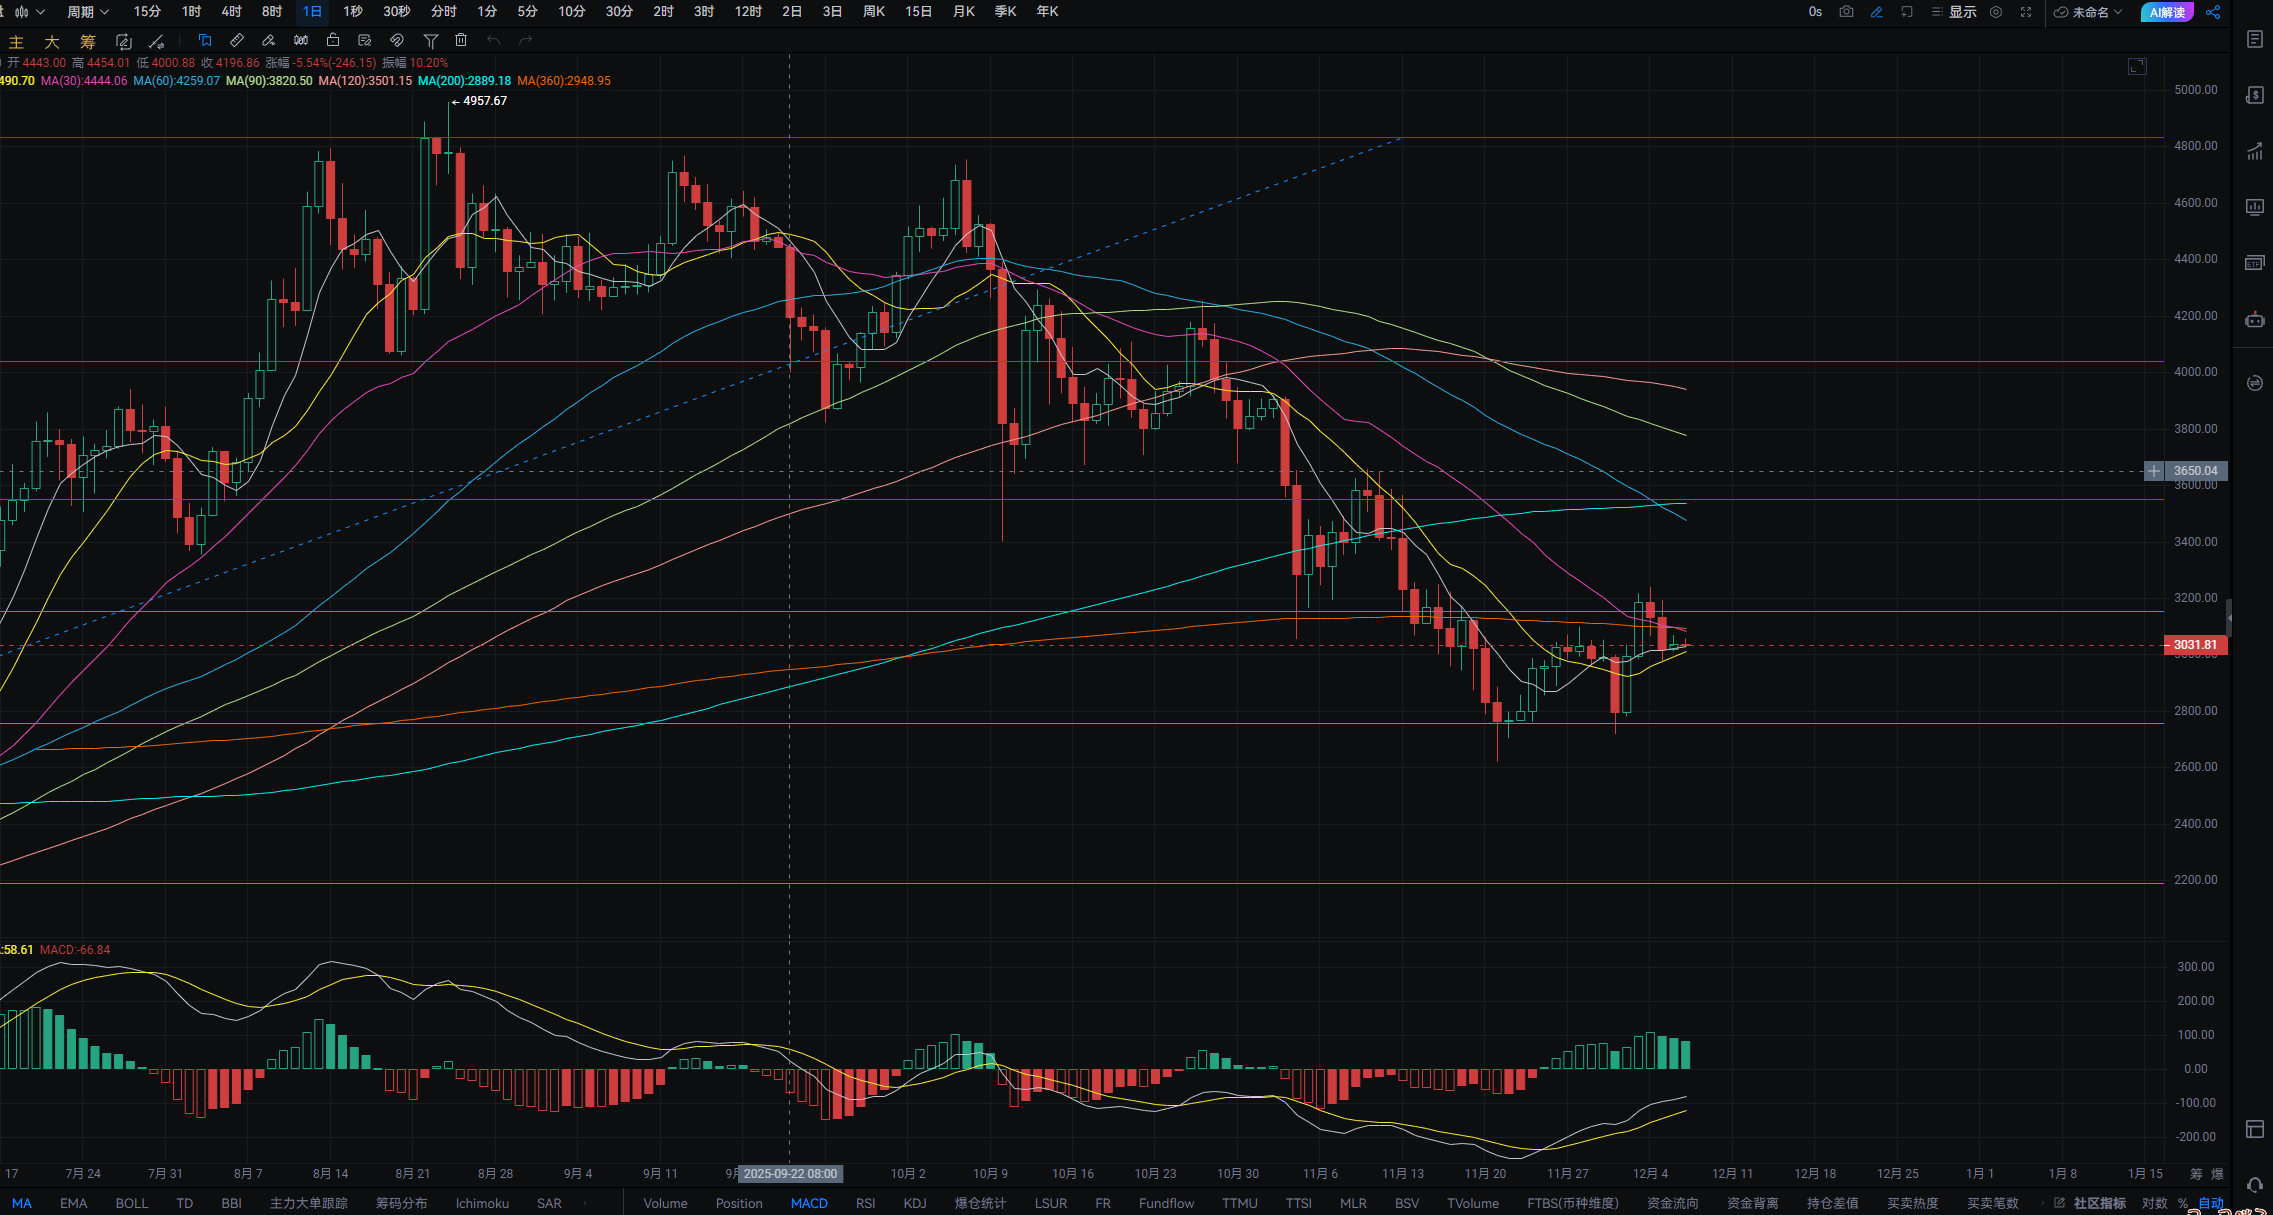Open the customer support headset icon
This screenshot has width=2273, height=1215.
pyautogui.click(x=2254, y=1185)
